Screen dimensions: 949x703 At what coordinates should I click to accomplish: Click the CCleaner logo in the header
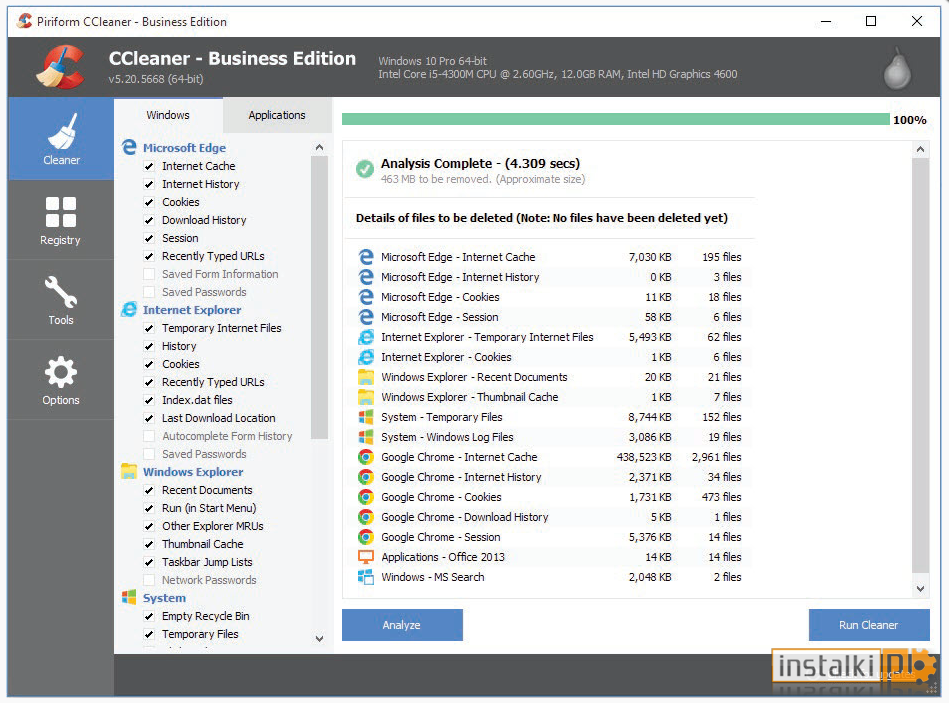click(x=61, y=67)
